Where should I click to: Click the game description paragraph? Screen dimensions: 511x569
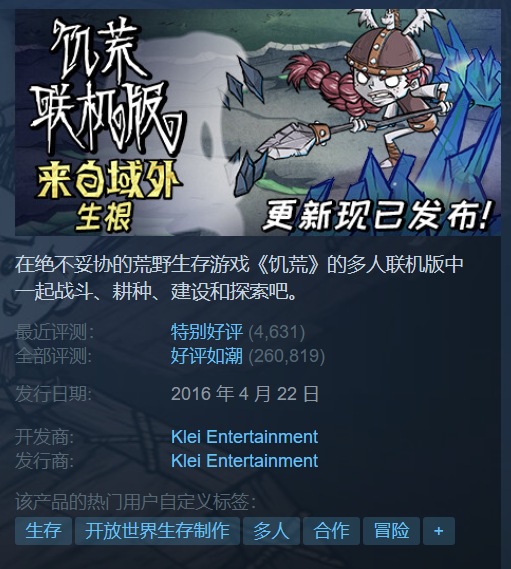(240, 278)
